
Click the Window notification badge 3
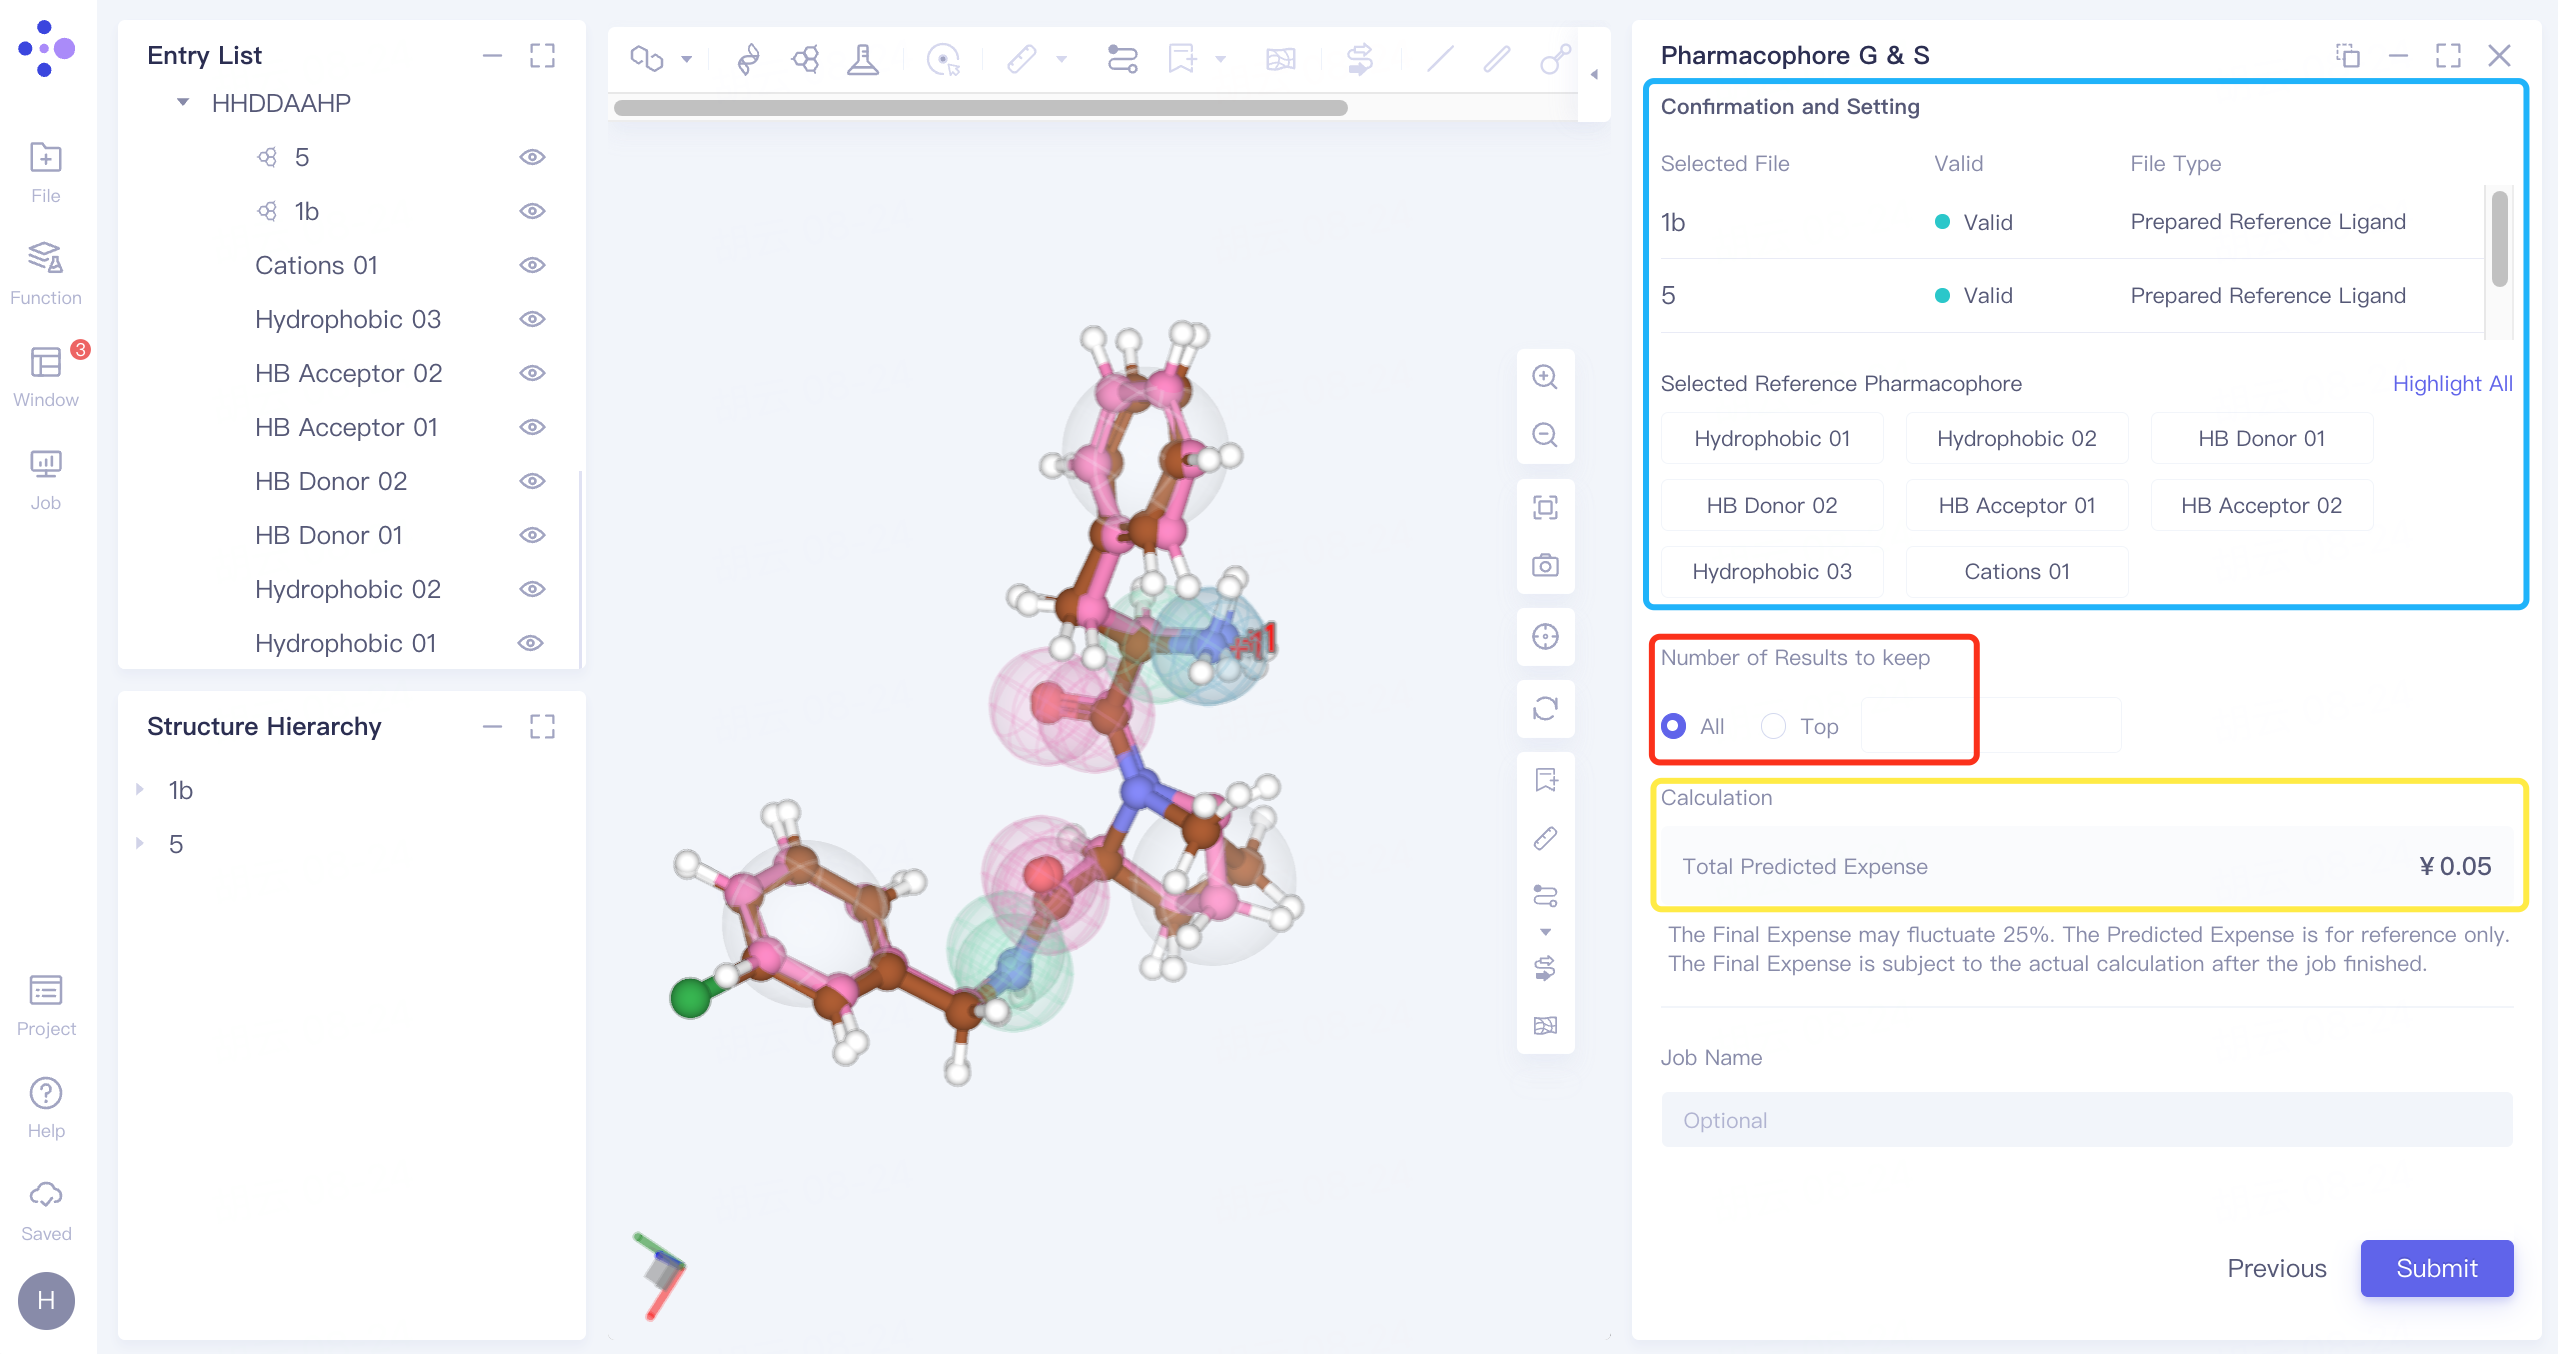(81, 350)
